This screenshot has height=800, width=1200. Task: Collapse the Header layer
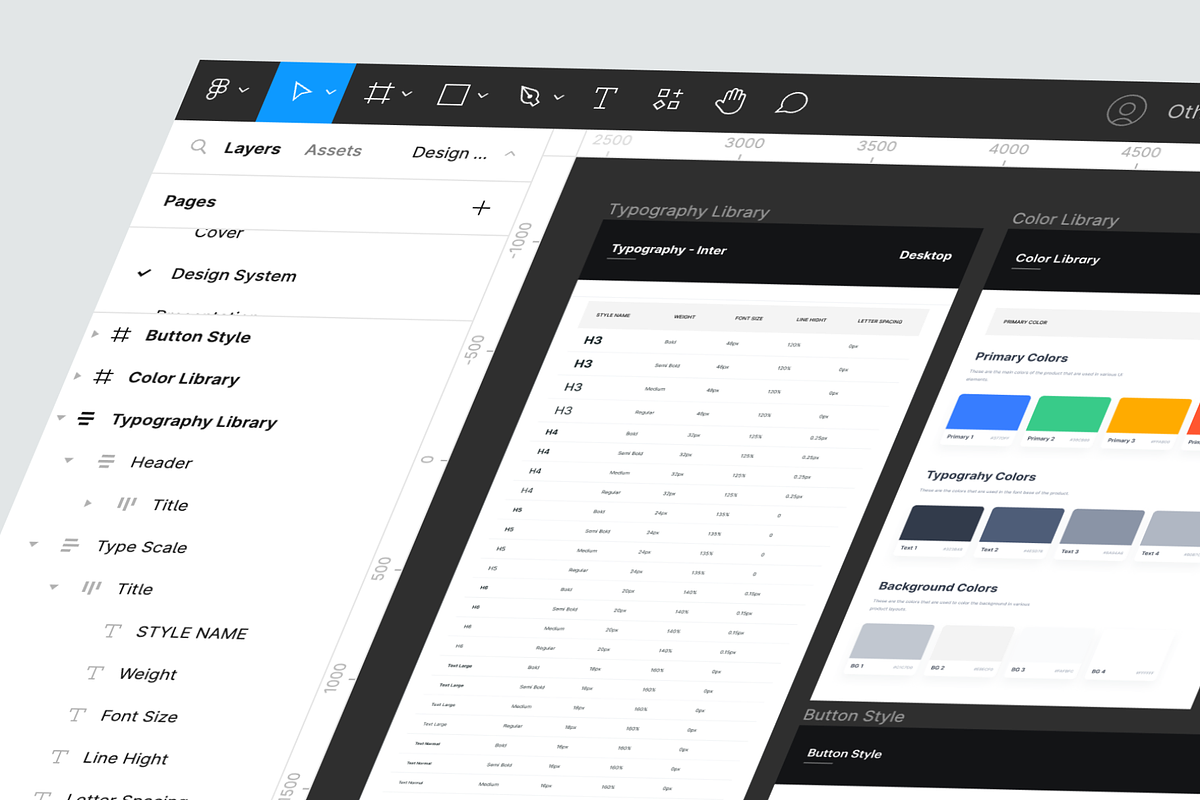click(x=69, y=460)
